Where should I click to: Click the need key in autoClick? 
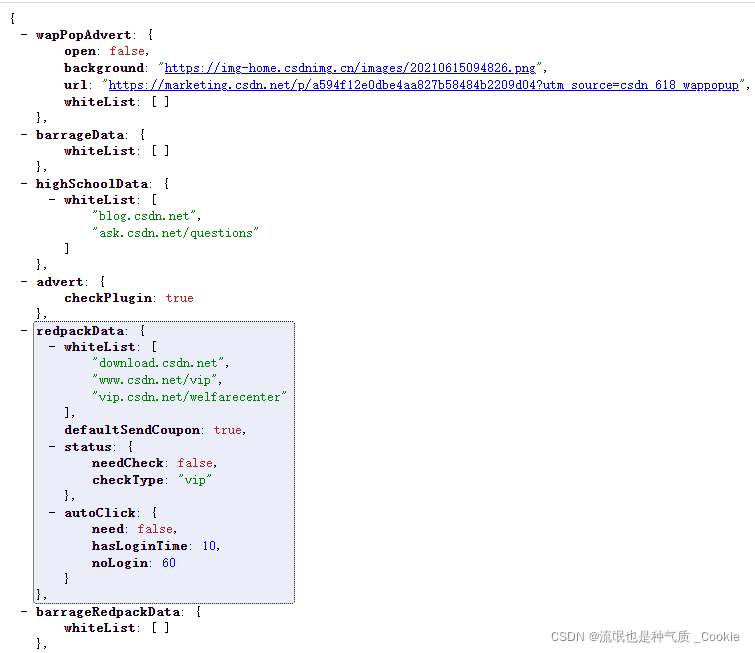108,529
